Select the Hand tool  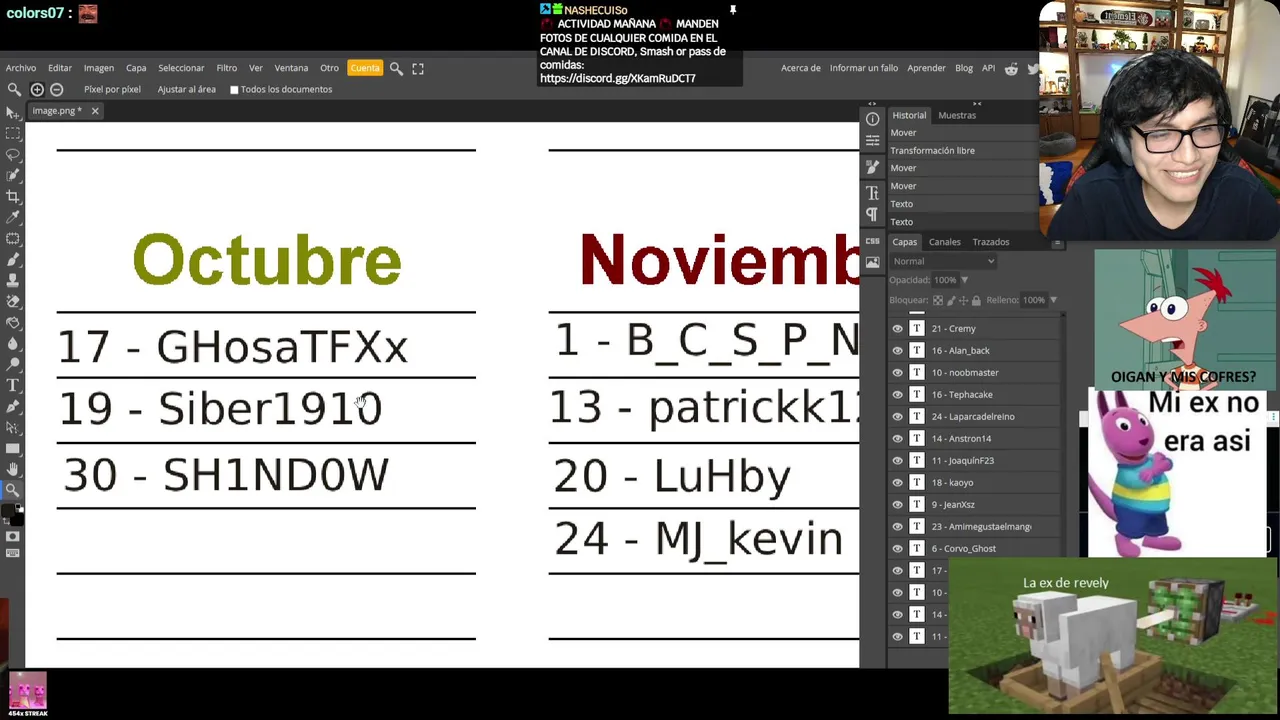13,470
